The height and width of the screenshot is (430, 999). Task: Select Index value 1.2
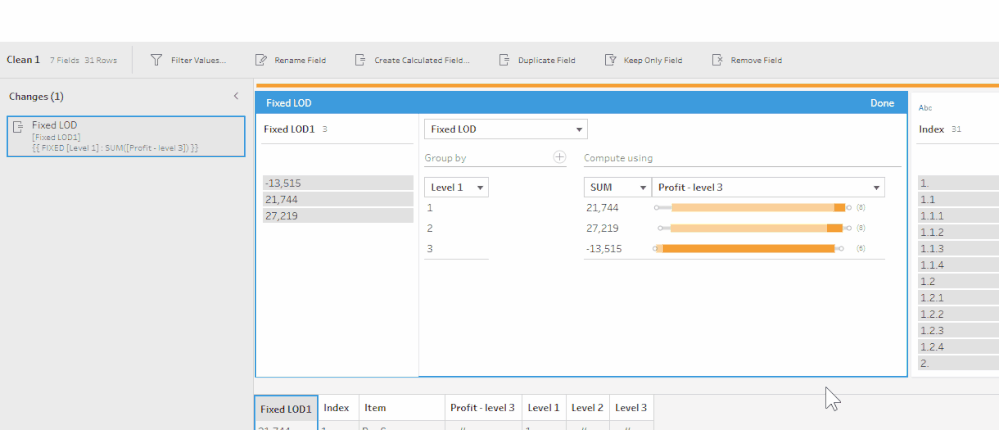958,282
